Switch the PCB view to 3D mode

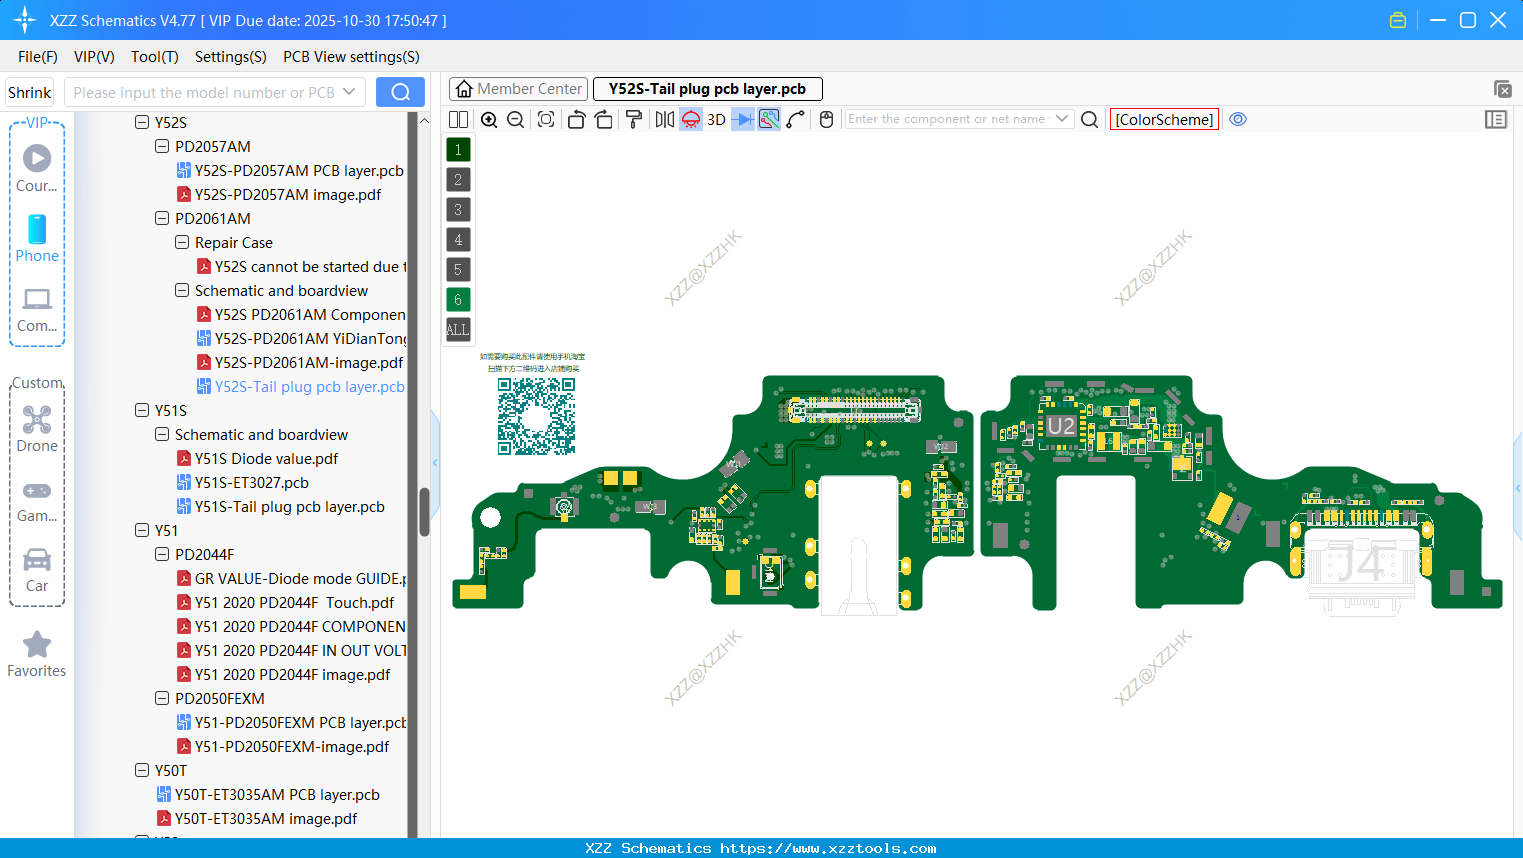coord(716,119)
